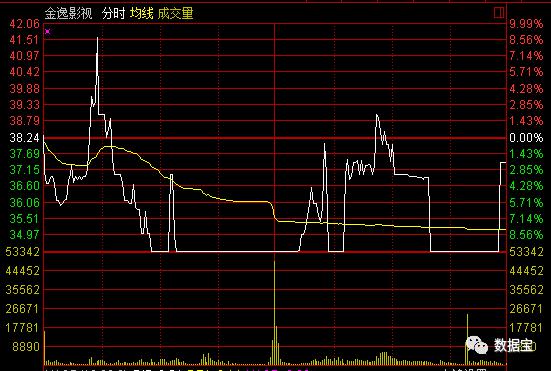551x371 pixels.
Task: Click the 9.99% top percentage label
Action: coord(526,24)
